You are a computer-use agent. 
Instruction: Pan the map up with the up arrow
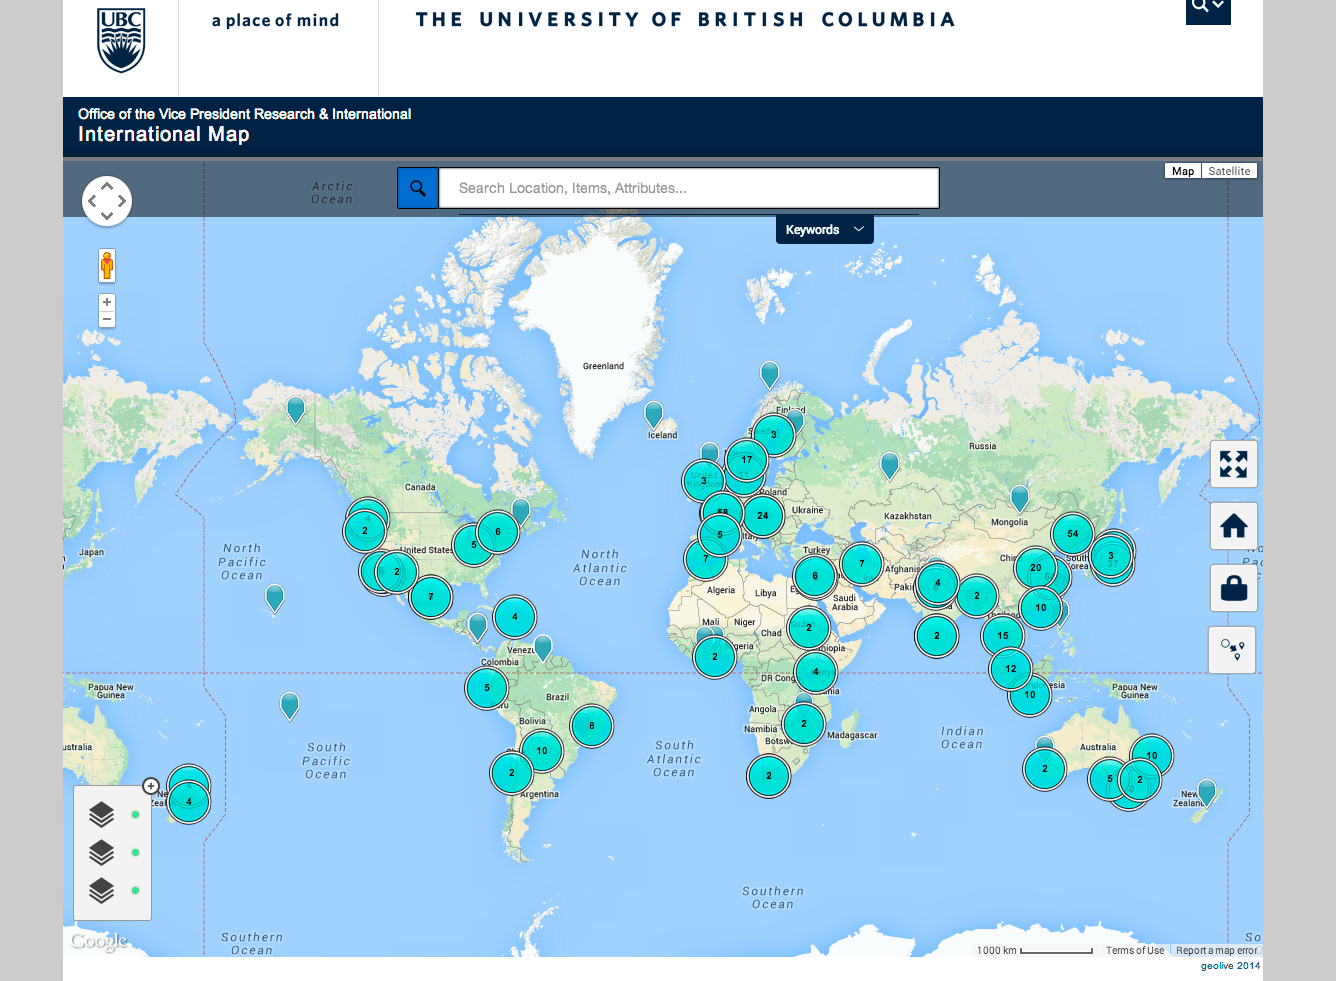coord(107,186)
